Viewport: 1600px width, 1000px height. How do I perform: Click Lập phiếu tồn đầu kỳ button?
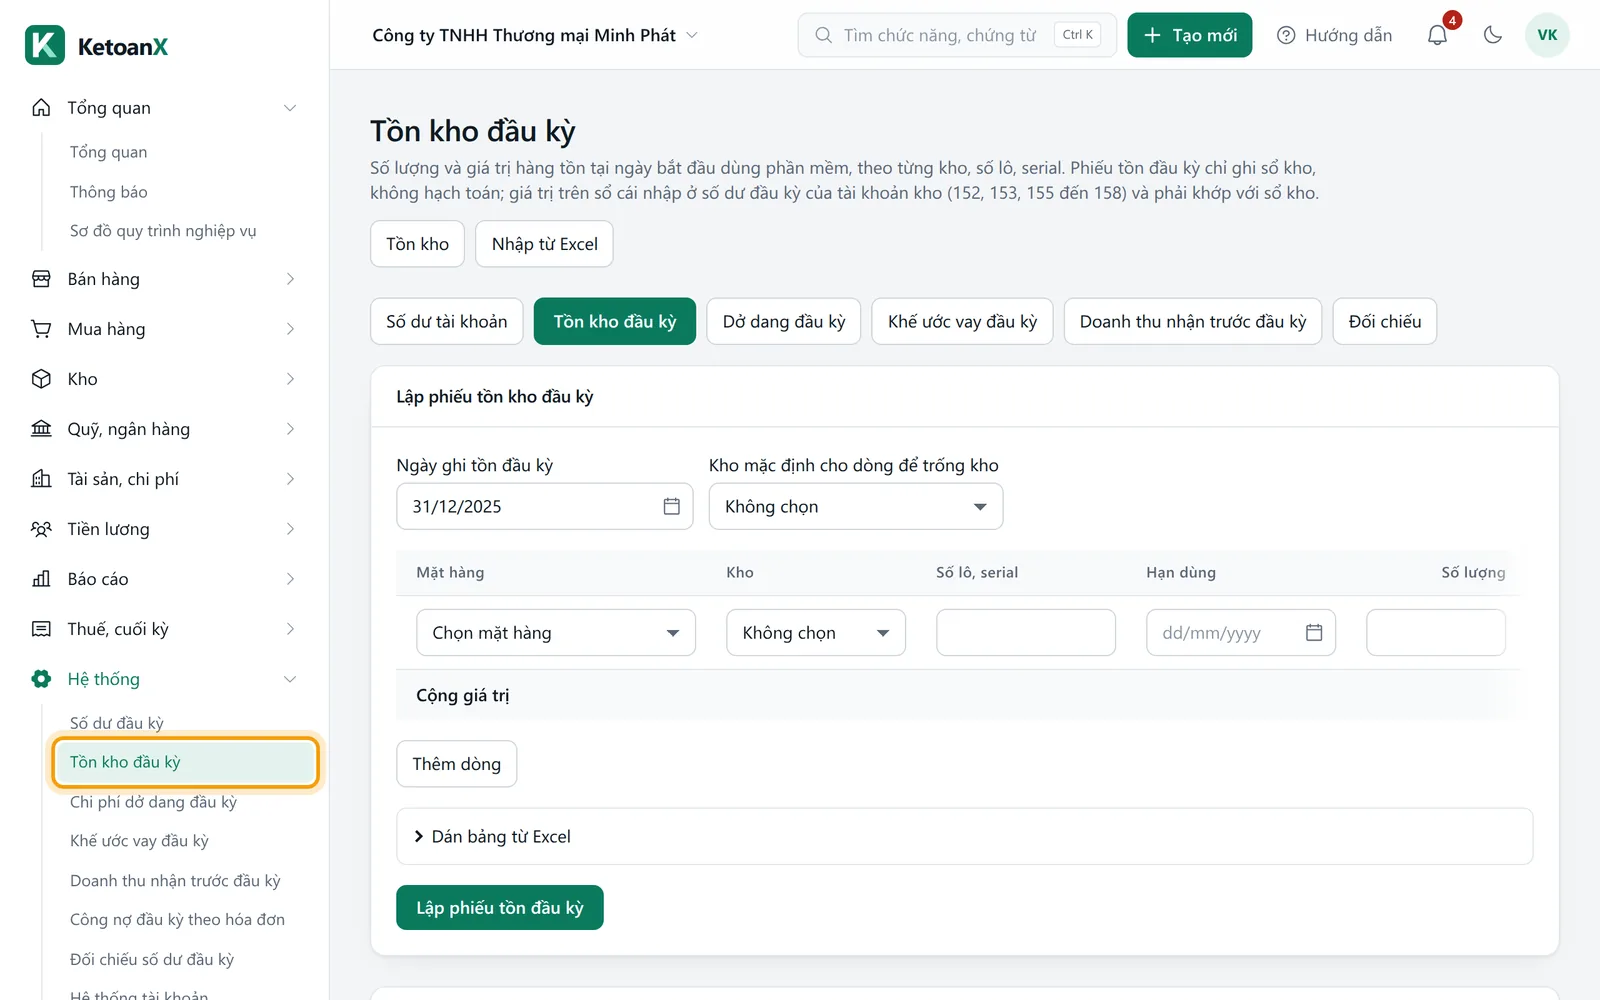500,907
